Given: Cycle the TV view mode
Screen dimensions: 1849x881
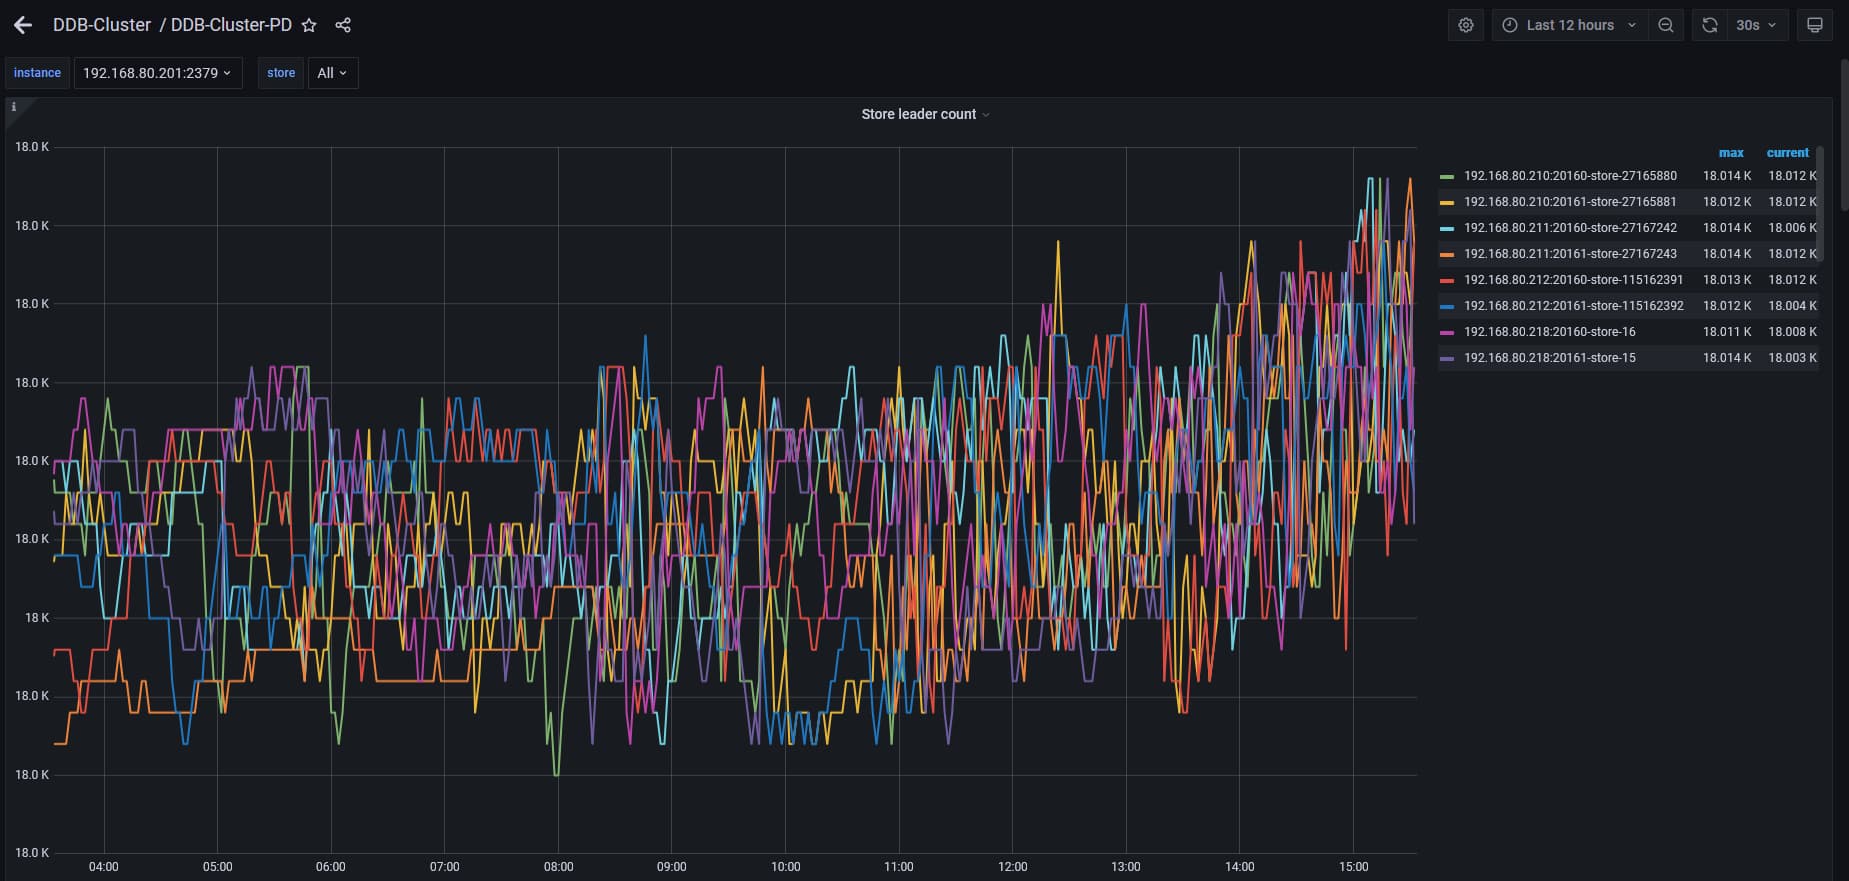Looking at the screenshot, I should click(1815, 25).
